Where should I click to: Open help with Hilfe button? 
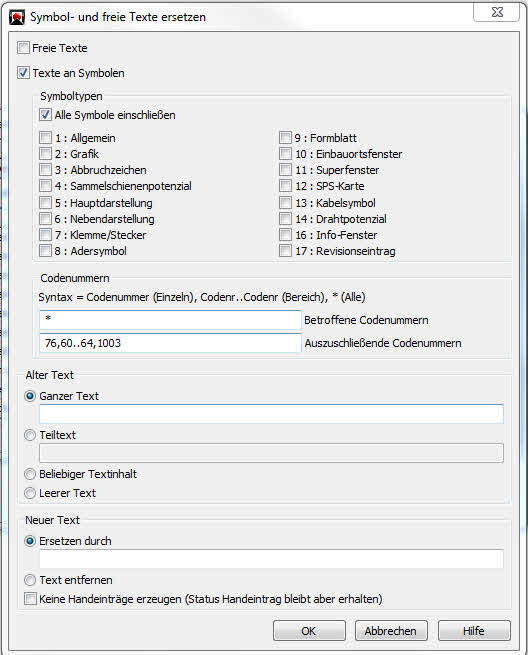(474, 630)
